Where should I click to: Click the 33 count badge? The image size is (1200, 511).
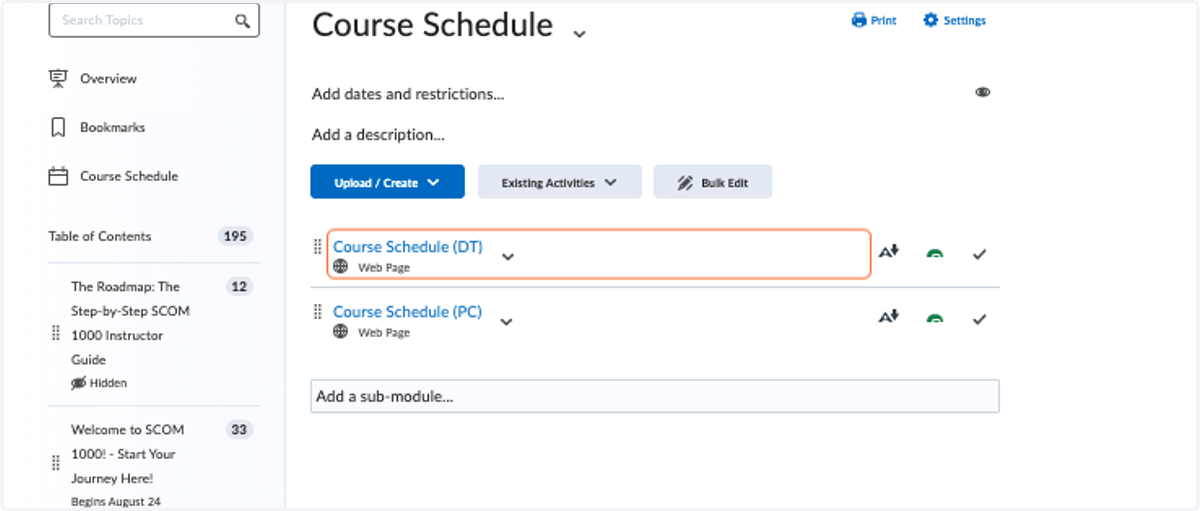point(239,429)
